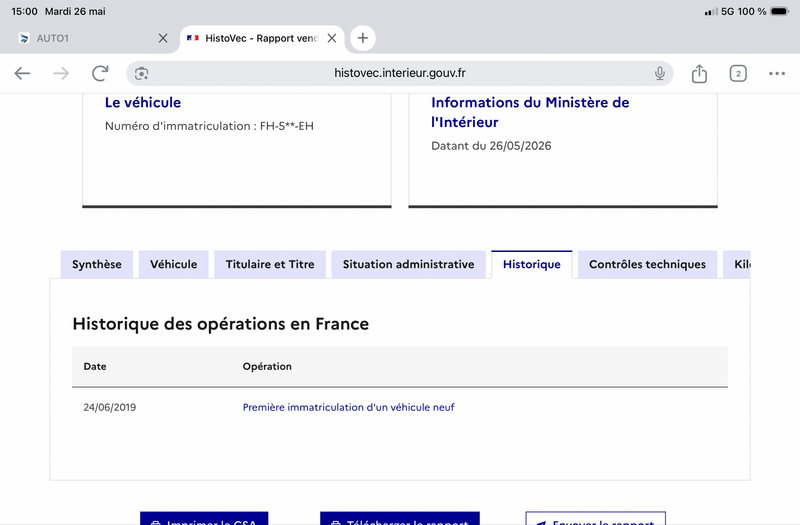Image resolution: width=800 pixels, height=525 pixels.
Task: Click the Imprimer le CSA button
Action: coord(204,518)
